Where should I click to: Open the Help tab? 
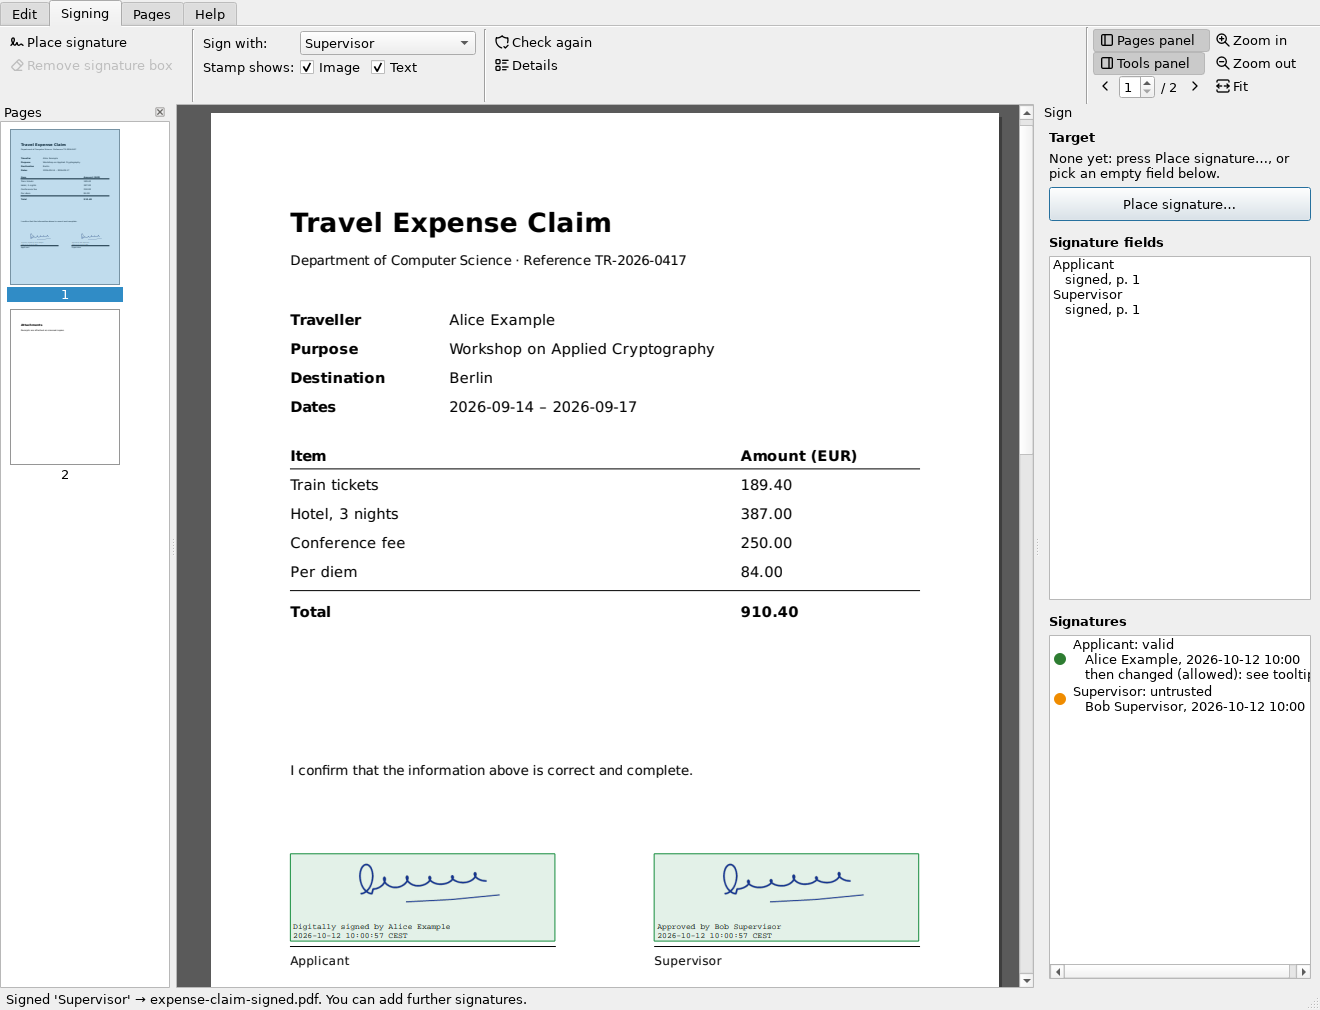[x=210, y=14]
